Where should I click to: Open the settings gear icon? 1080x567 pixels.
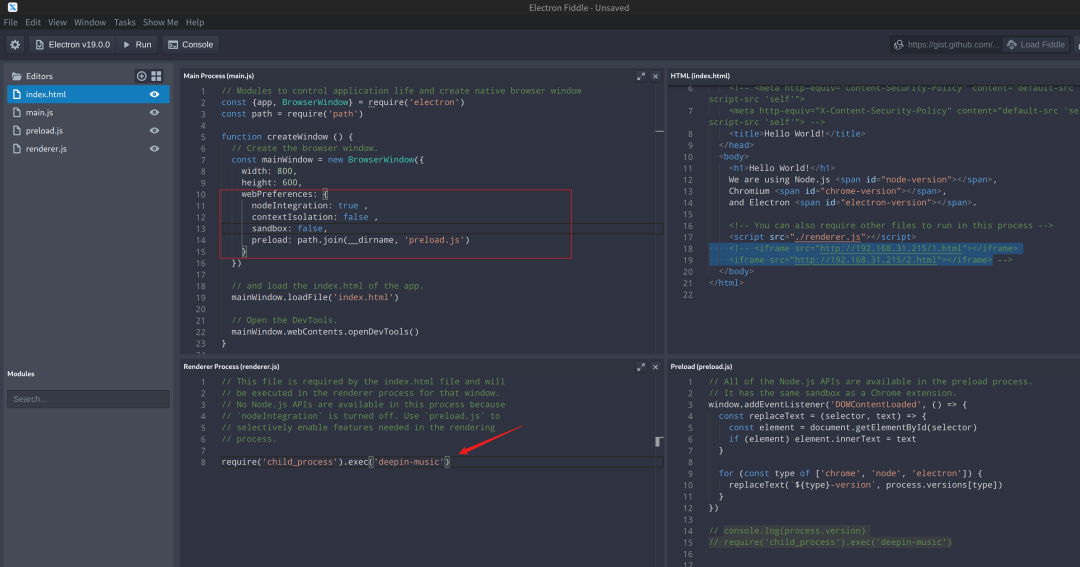[x=14, y=45]
